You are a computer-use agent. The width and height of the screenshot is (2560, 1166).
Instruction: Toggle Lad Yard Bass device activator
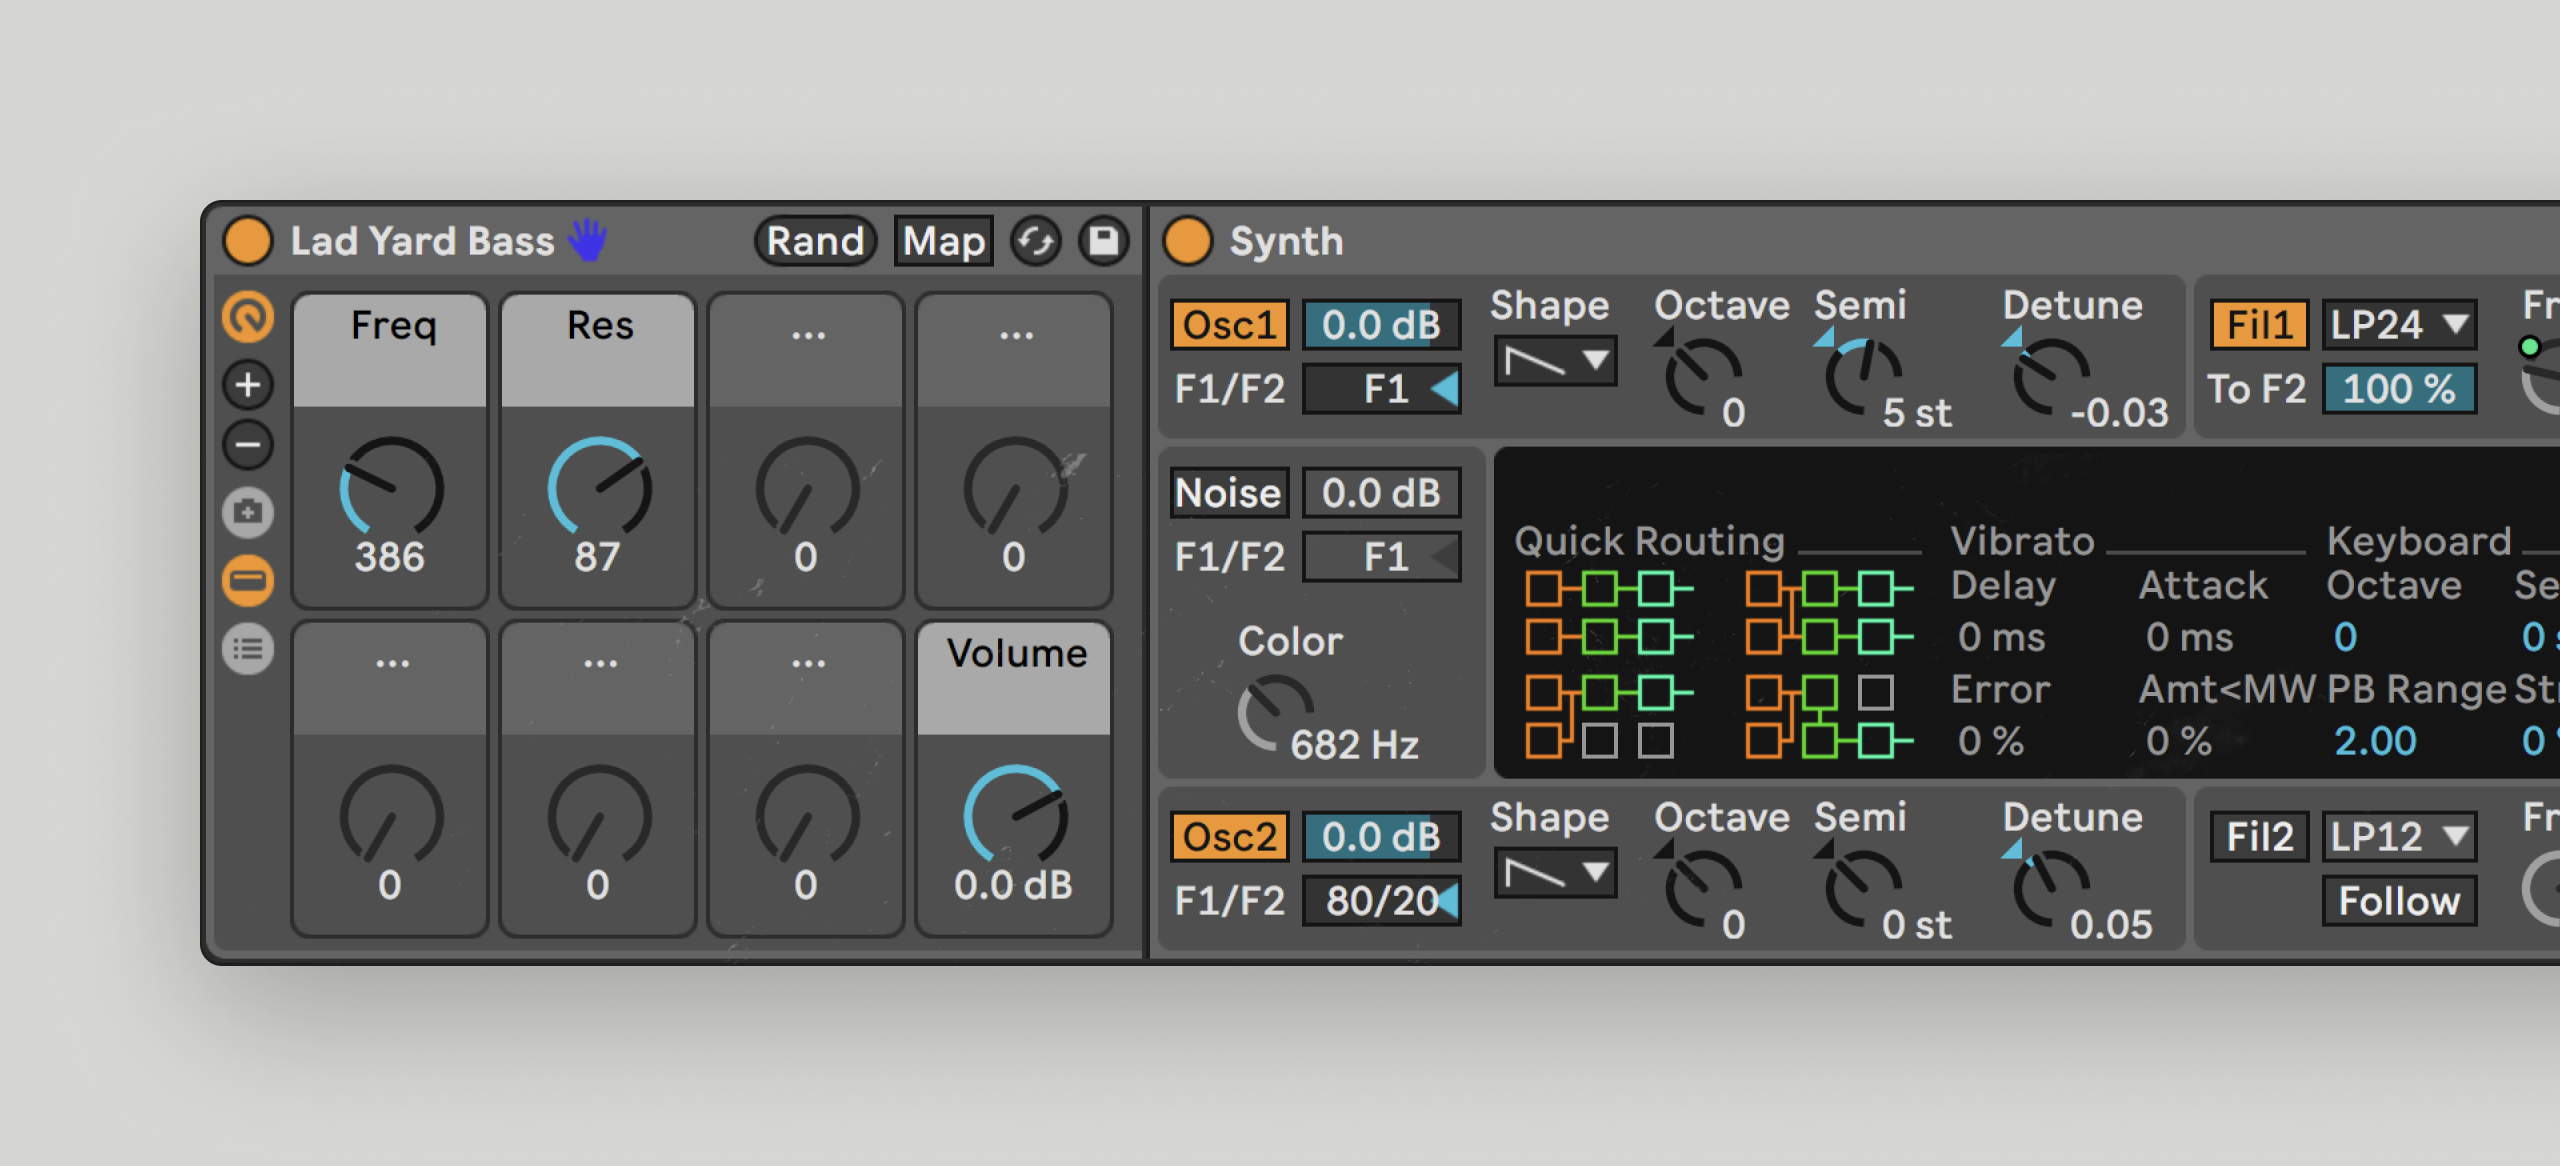pyautogui.click(x=248, y=241)
